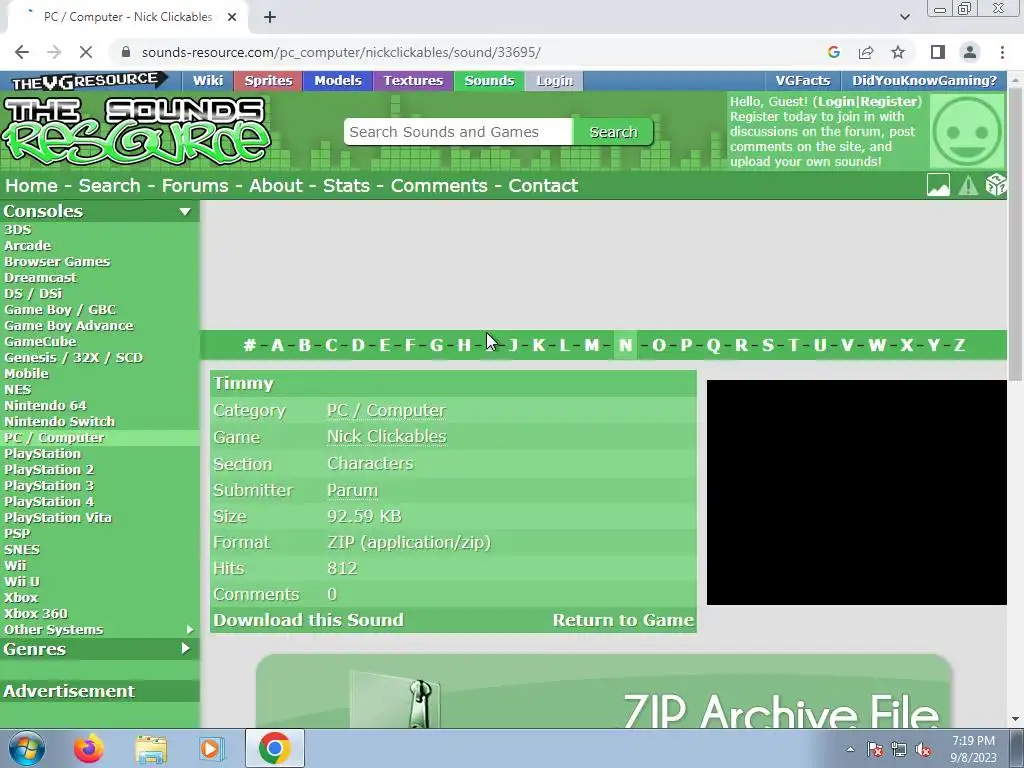
Task: Open the Chrome profile icon
Action: click(x=970, y=52)
